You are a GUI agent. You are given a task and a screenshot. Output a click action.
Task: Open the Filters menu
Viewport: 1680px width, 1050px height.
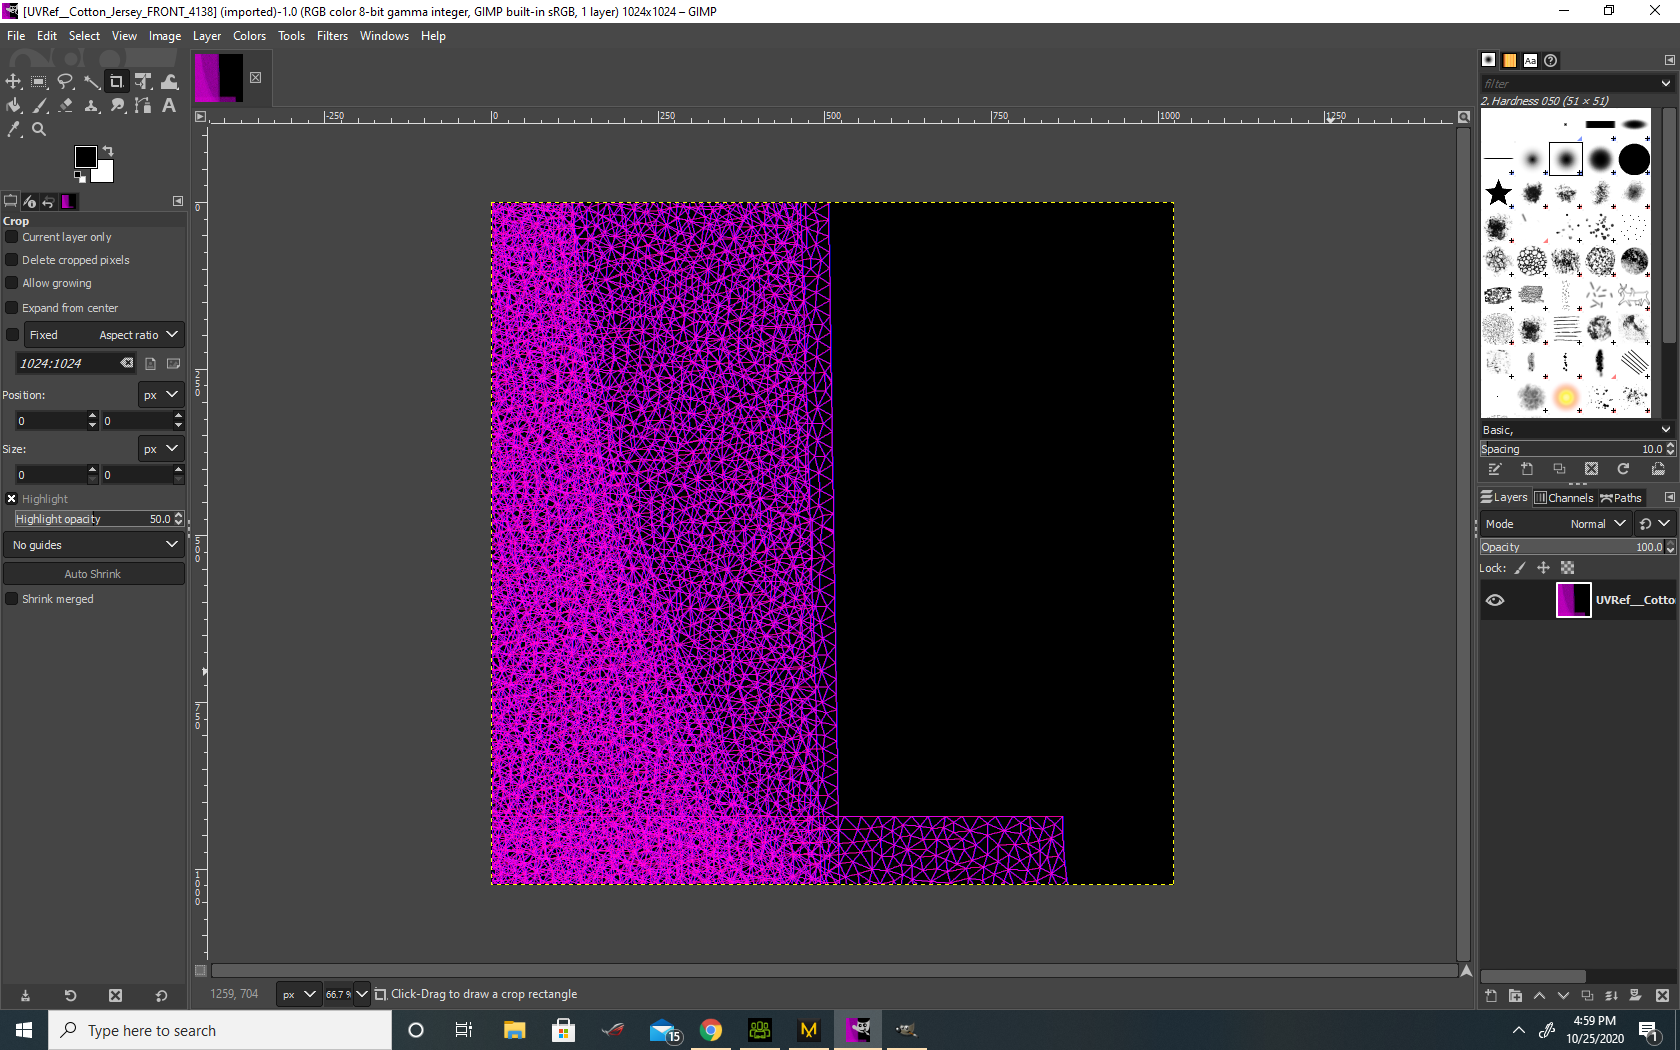332,36
